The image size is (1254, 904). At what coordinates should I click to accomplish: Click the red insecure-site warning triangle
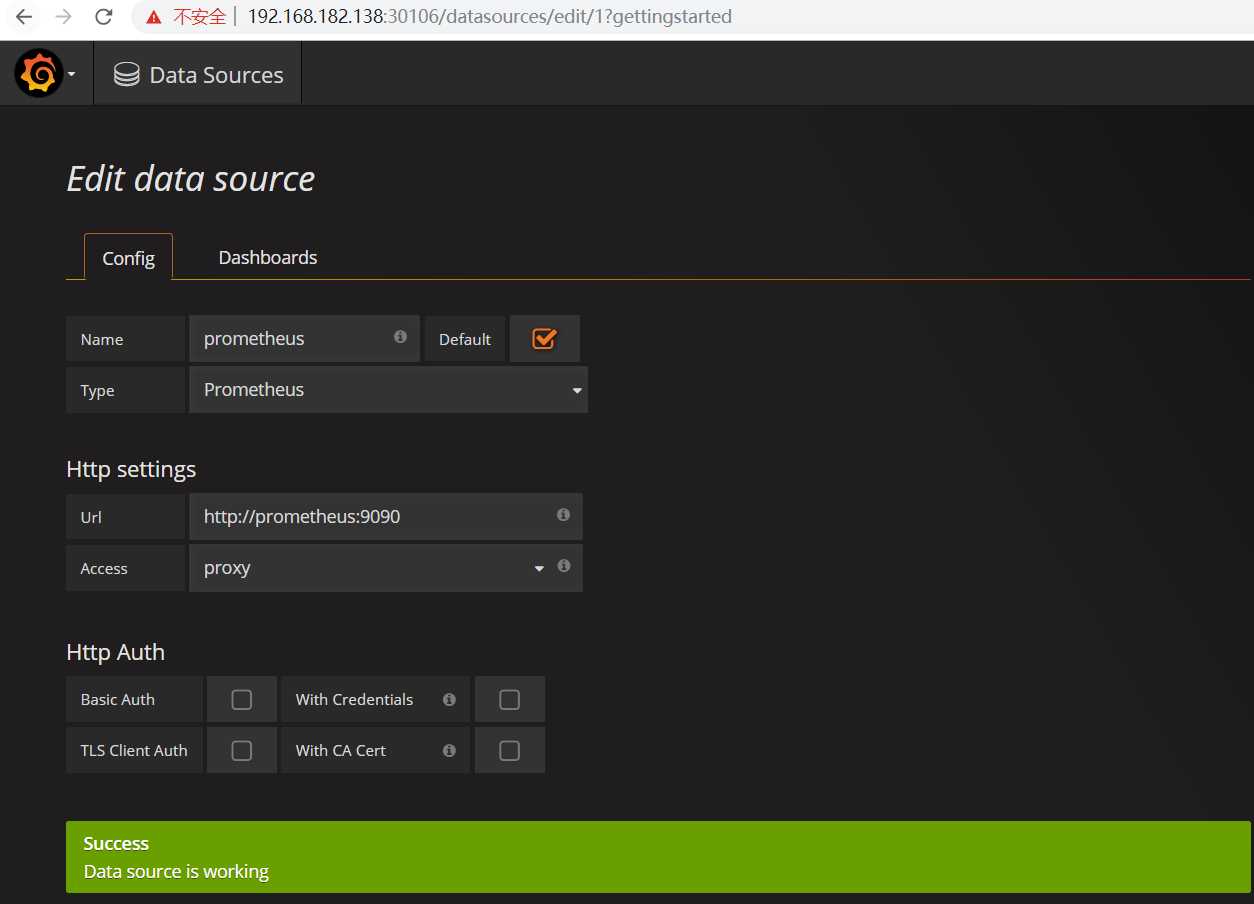[x=153, y=17]
